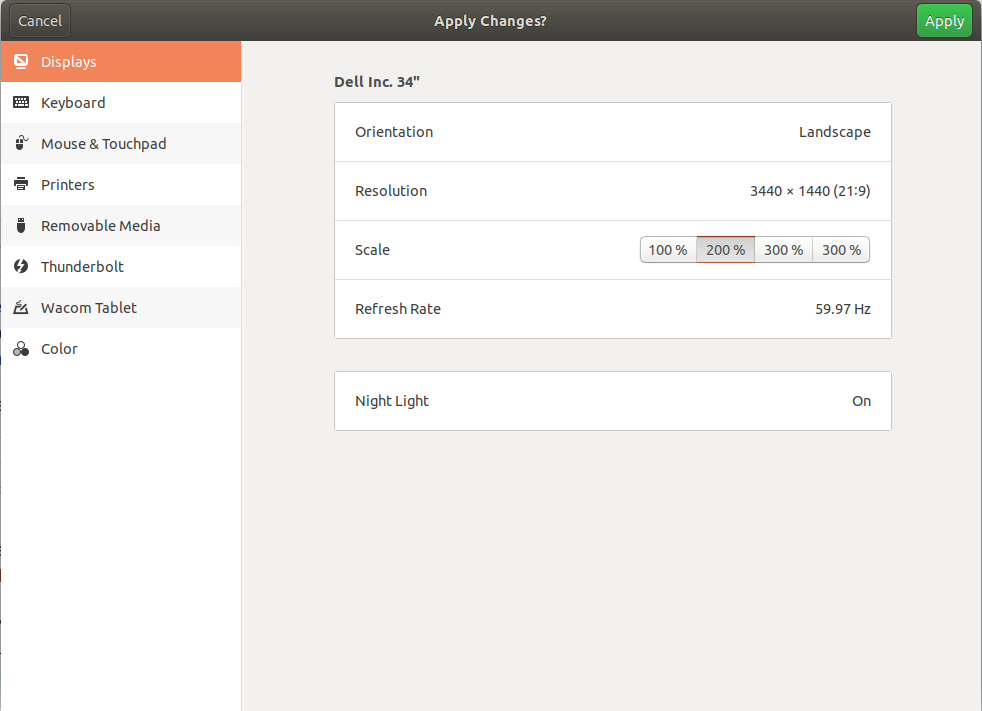
Task: Click the Apply button
Action: pyautogui.click(x=943, y=20)
